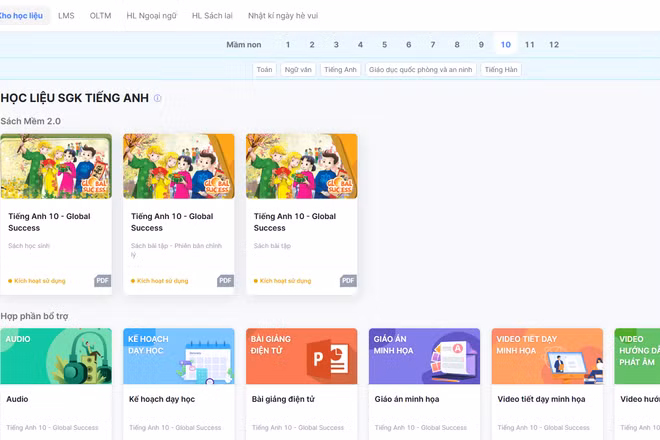Open the Kho học liệu tab
This screenshot has width=660, height=440.
tap(21, 16)
